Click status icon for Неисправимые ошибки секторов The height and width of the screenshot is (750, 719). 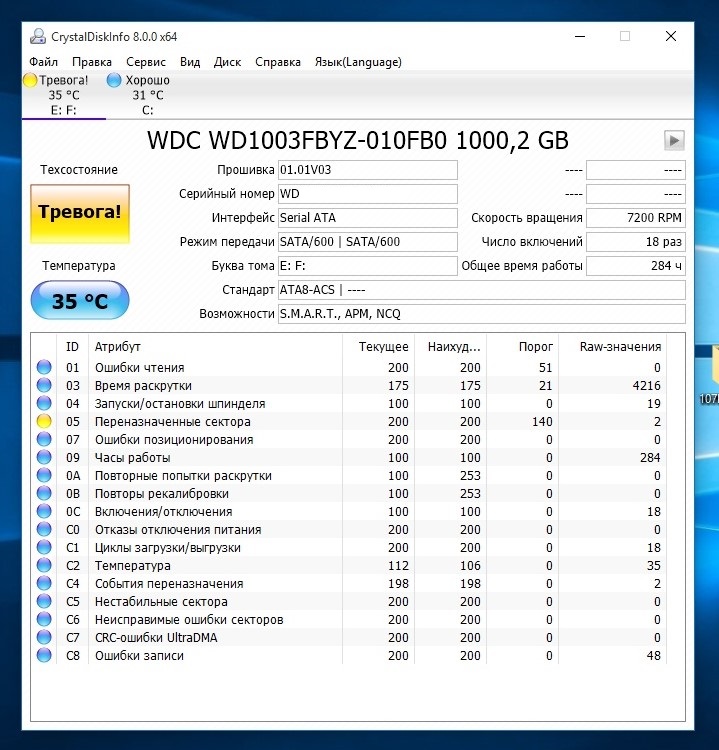pyautogui.click(x=44, y=619)
